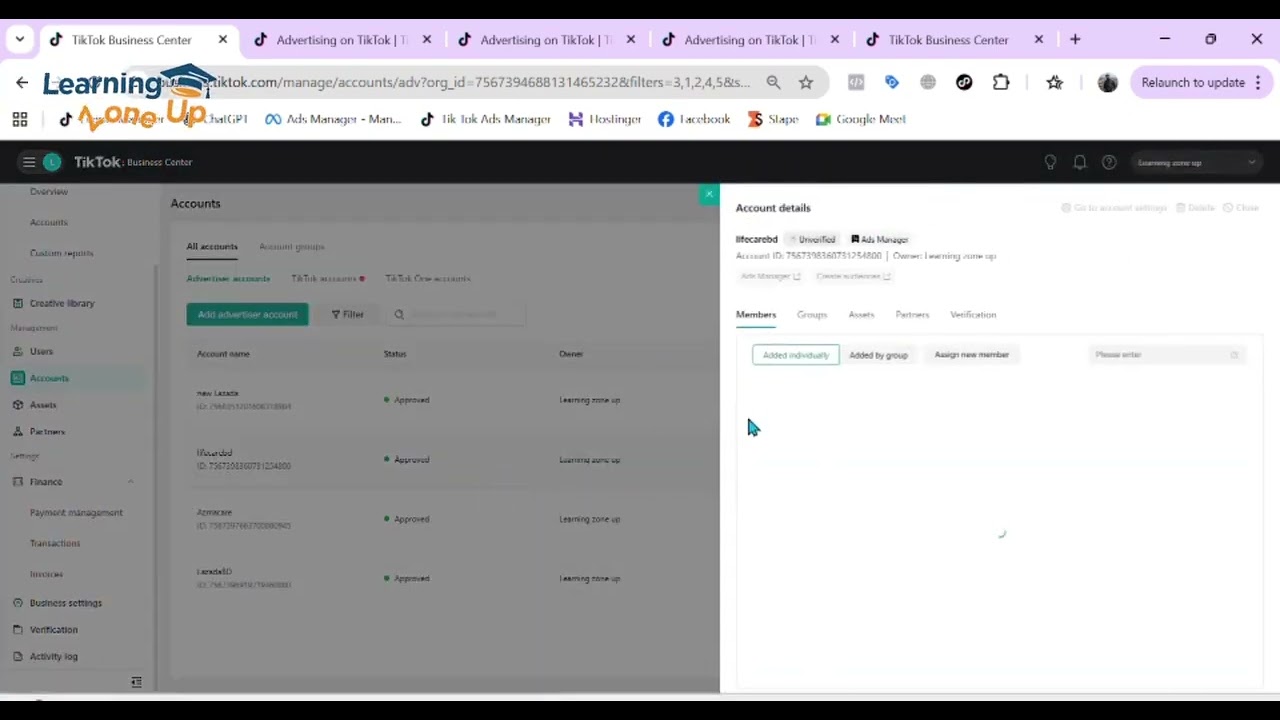This screenshot has width=1280, height=720.
Task: Collapse the Finance section chevron
Action: 130,482
